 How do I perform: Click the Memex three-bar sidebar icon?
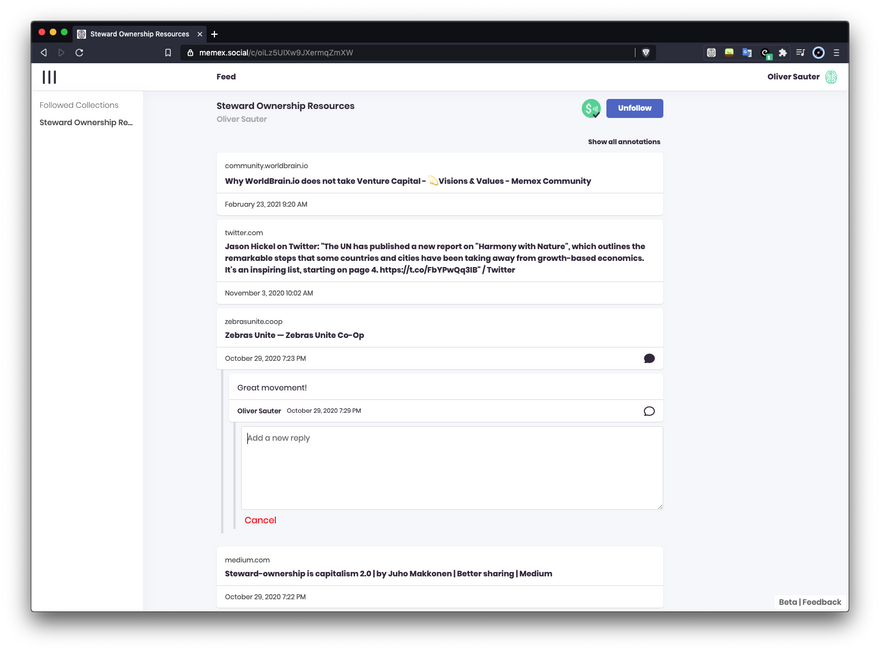pyautogui.click(x=49, y=77)
